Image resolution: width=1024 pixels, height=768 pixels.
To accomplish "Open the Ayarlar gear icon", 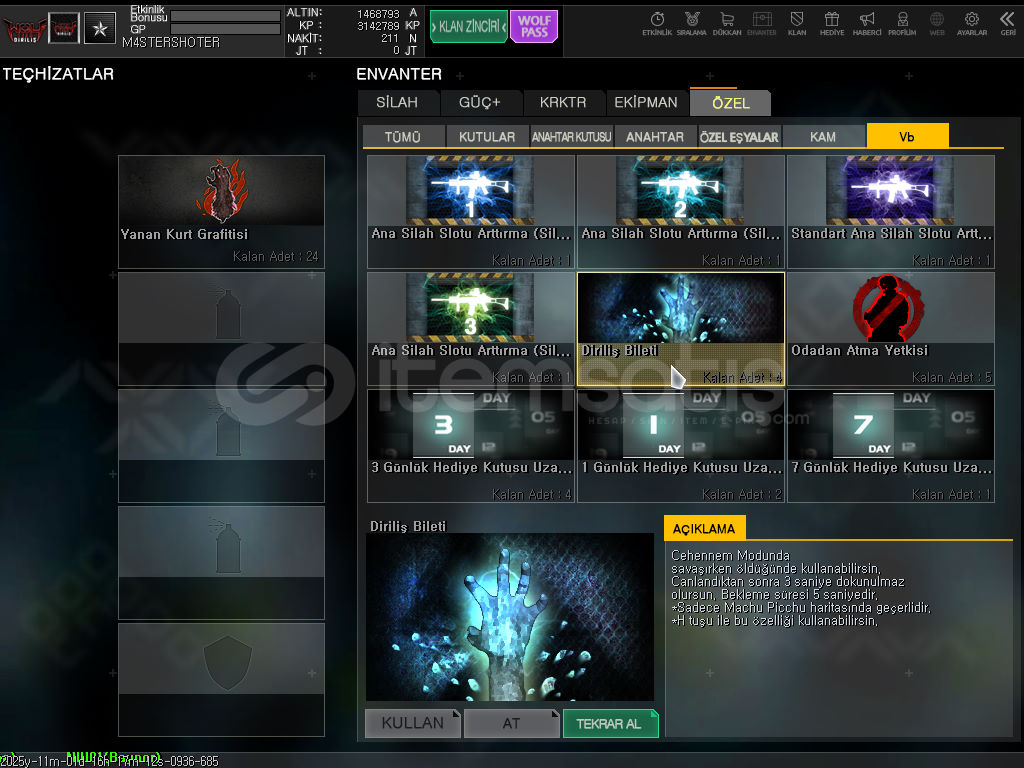I will coord(972,24).
